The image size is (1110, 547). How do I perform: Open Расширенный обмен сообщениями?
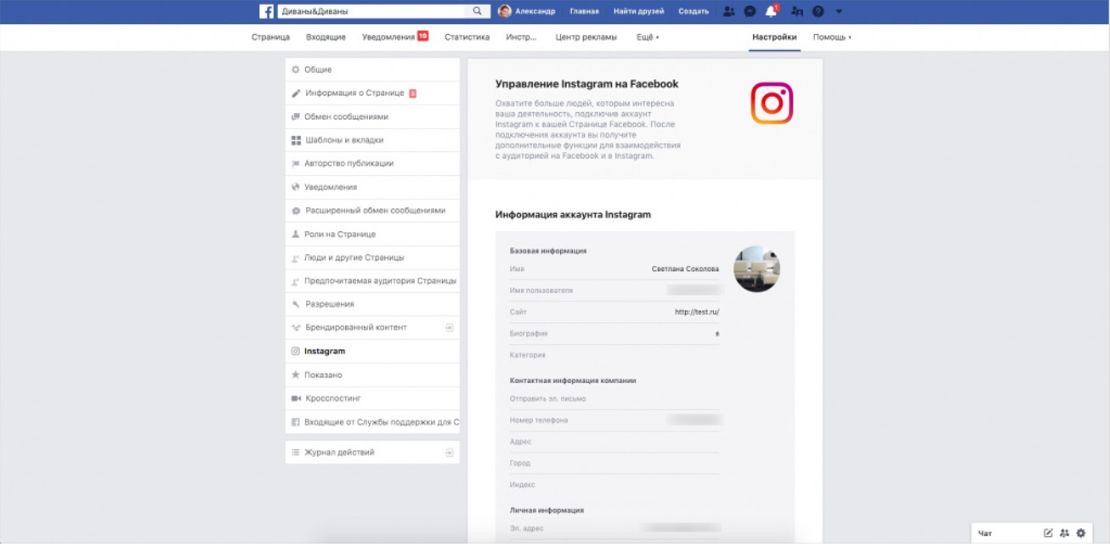tap(372, 211)
